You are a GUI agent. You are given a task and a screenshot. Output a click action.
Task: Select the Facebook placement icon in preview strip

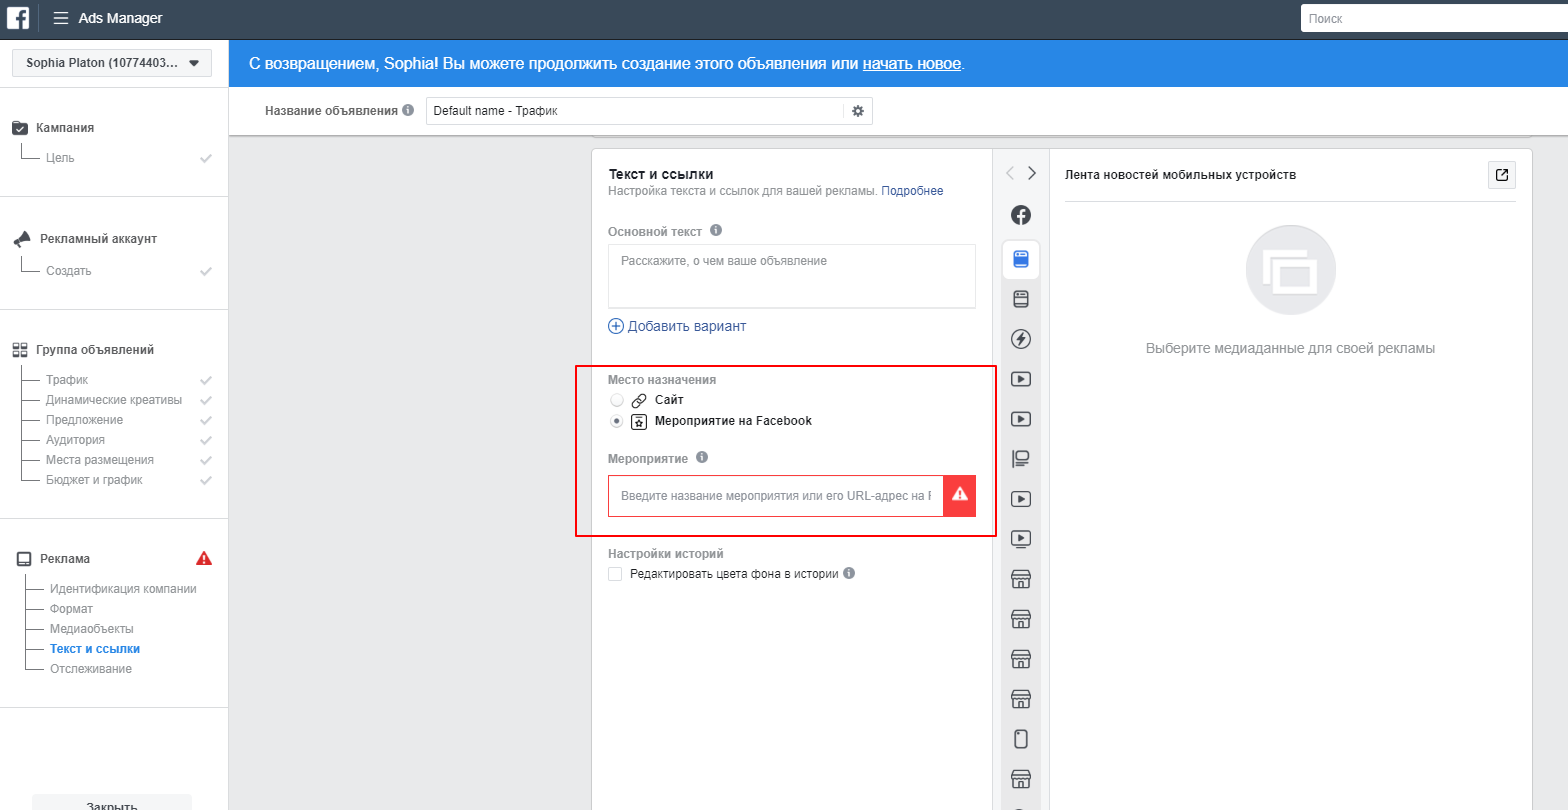(x=1020, y=215)
